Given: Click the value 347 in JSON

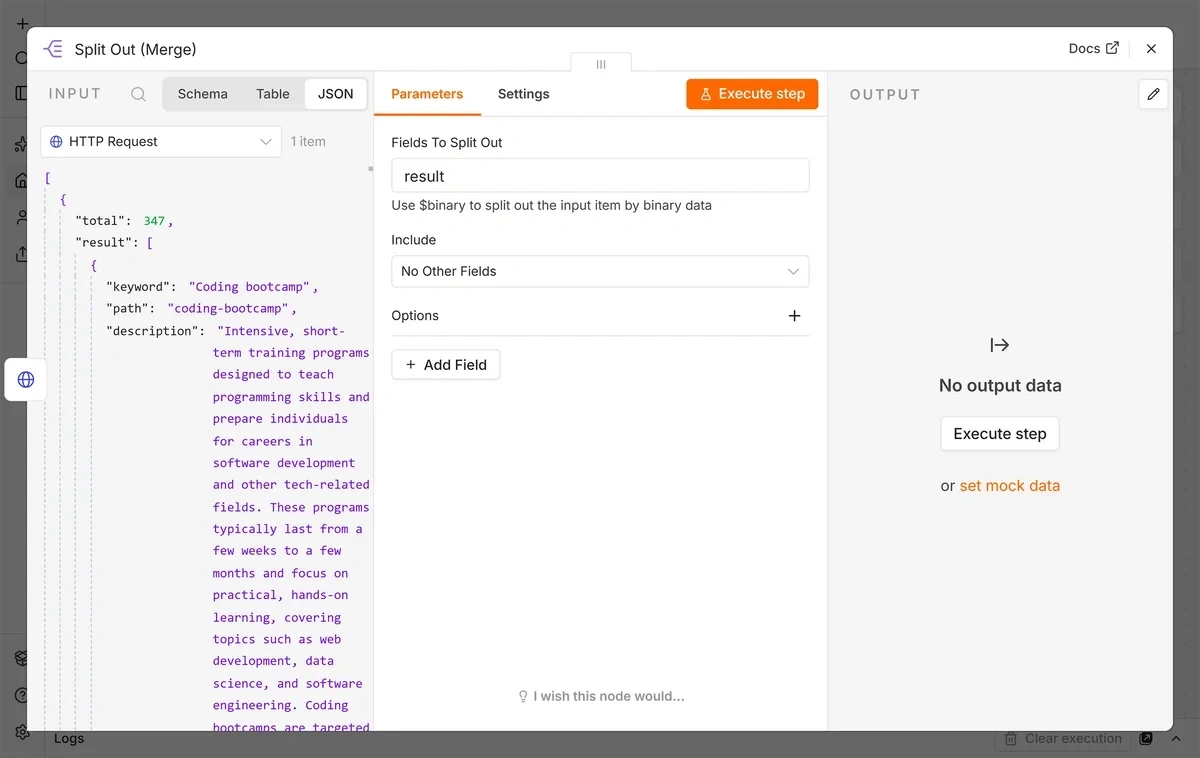Looking at the screenshot, I should 154,221.
